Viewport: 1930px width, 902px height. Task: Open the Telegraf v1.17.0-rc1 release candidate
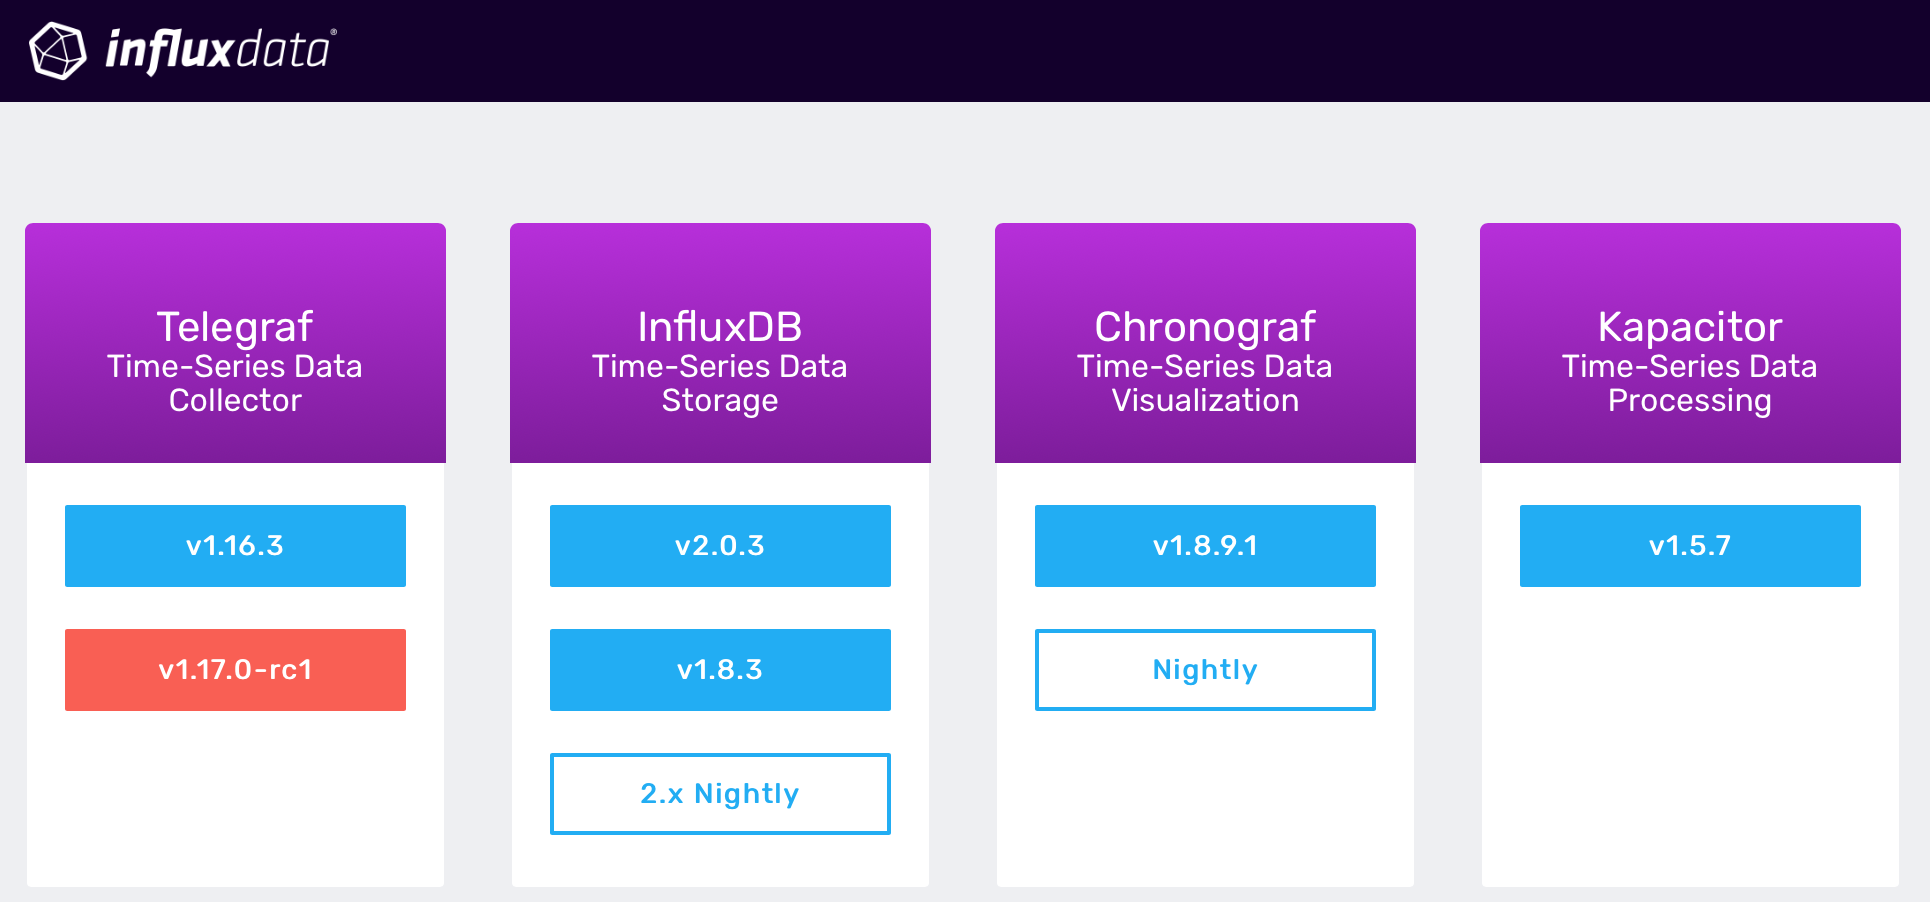[x=235, y=670]
